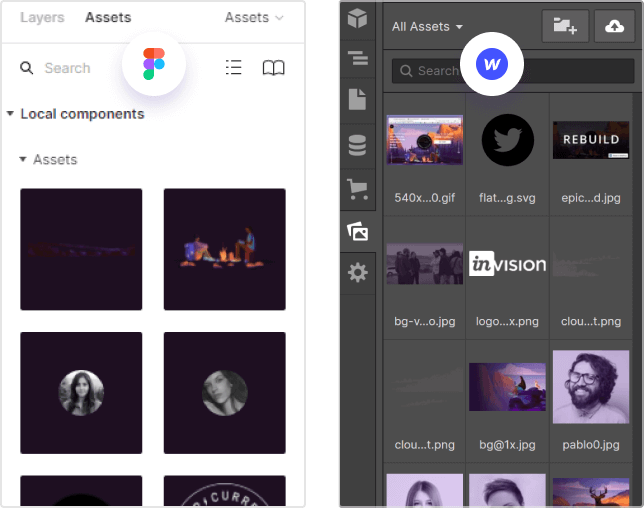The image size is (644, 508).
Task: Open the Ecommerce cart icon
Action: coord(357,188)
